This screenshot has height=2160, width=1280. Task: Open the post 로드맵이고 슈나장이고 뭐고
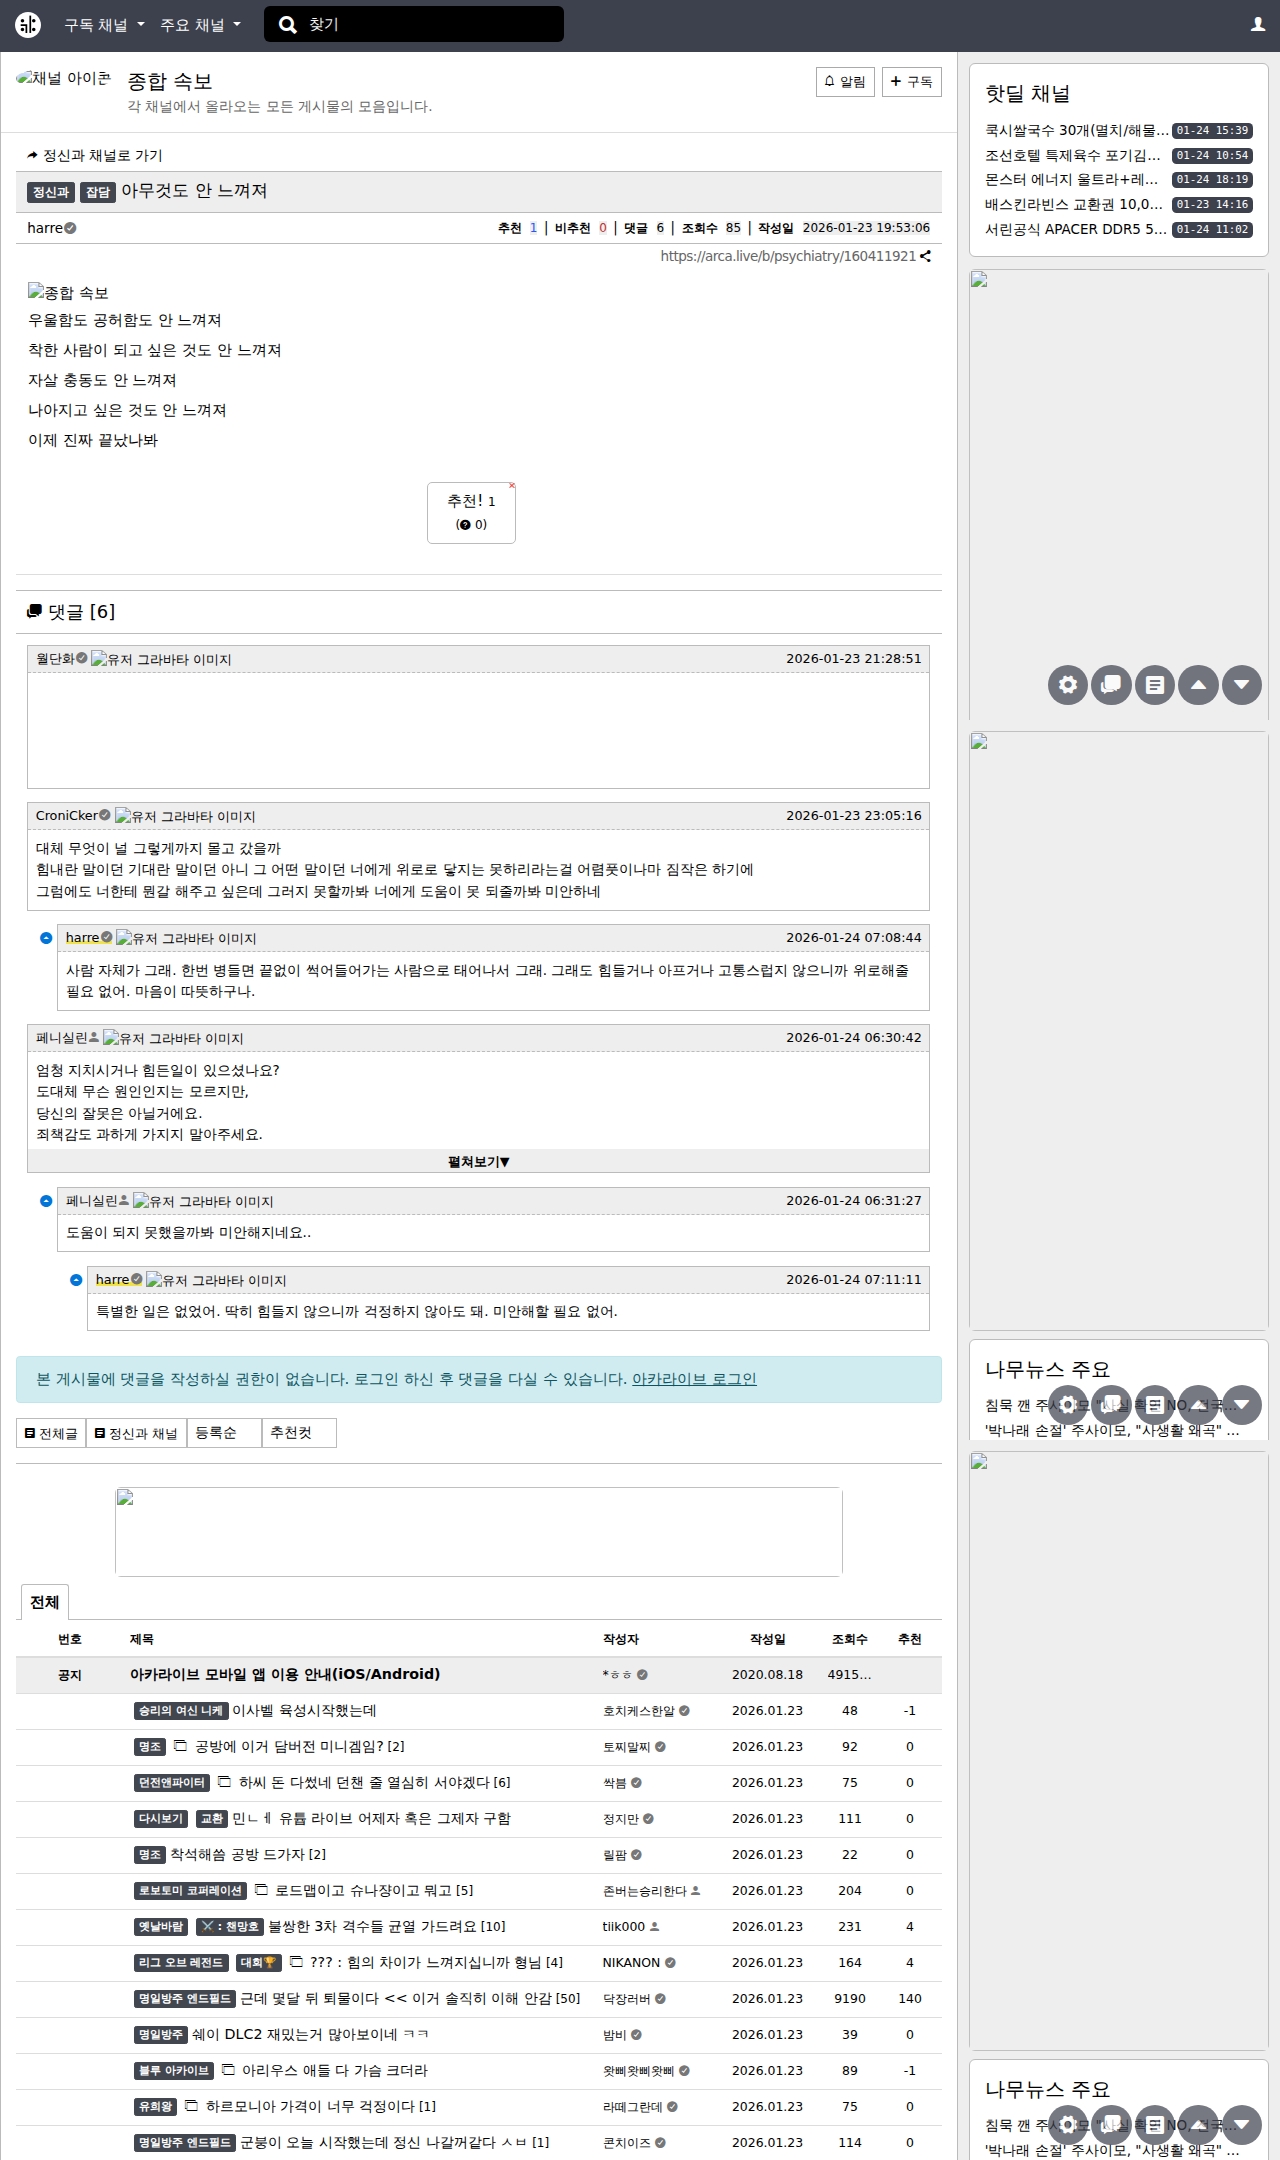pyautogui.click(x=365, y=1891)
